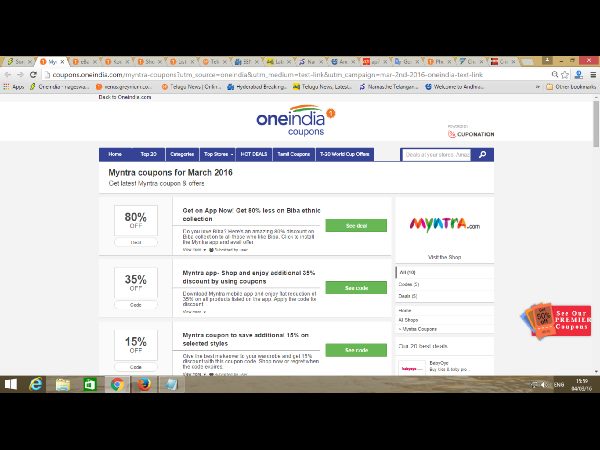Open the Categories navigation item
The width and height of the screenshot is (600, 450).
pos(182,155)
